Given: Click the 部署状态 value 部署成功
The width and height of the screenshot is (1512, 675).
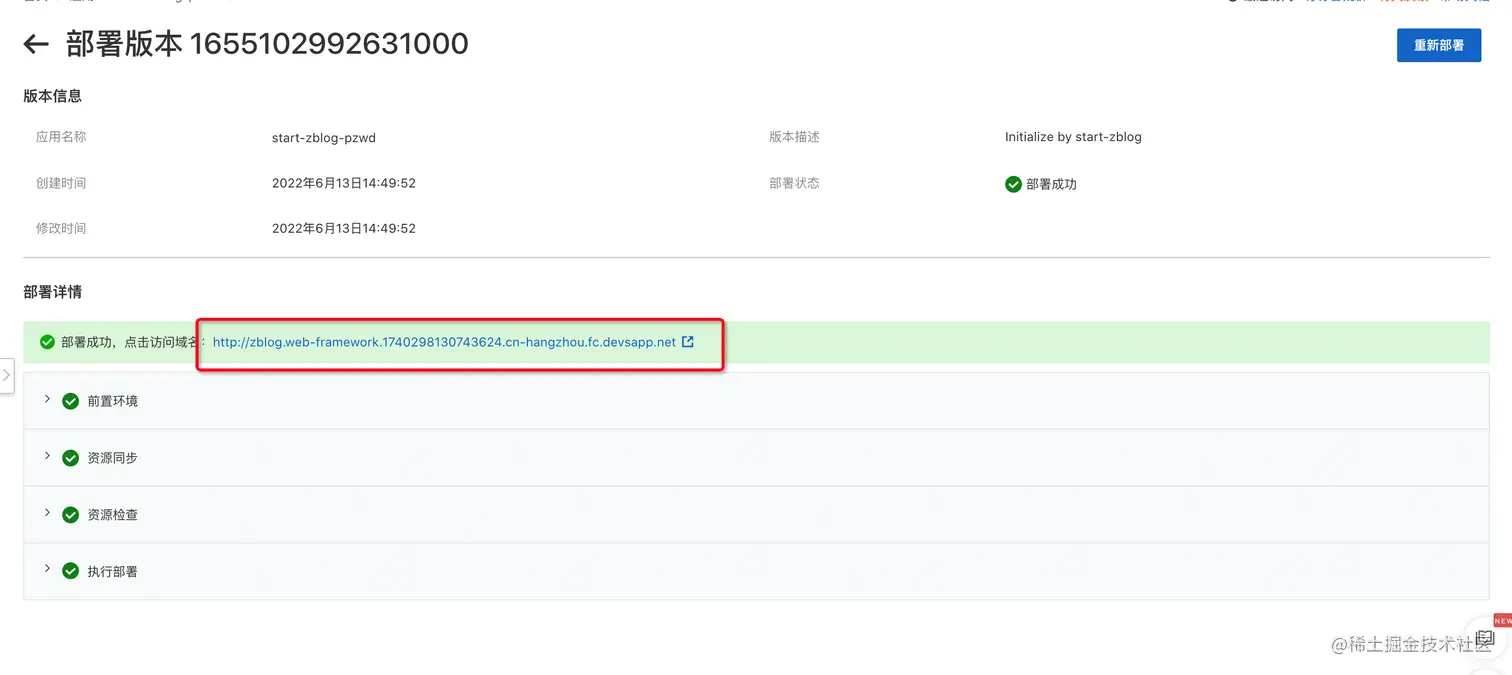Looking at the screenshot, I should point(1052,184).
